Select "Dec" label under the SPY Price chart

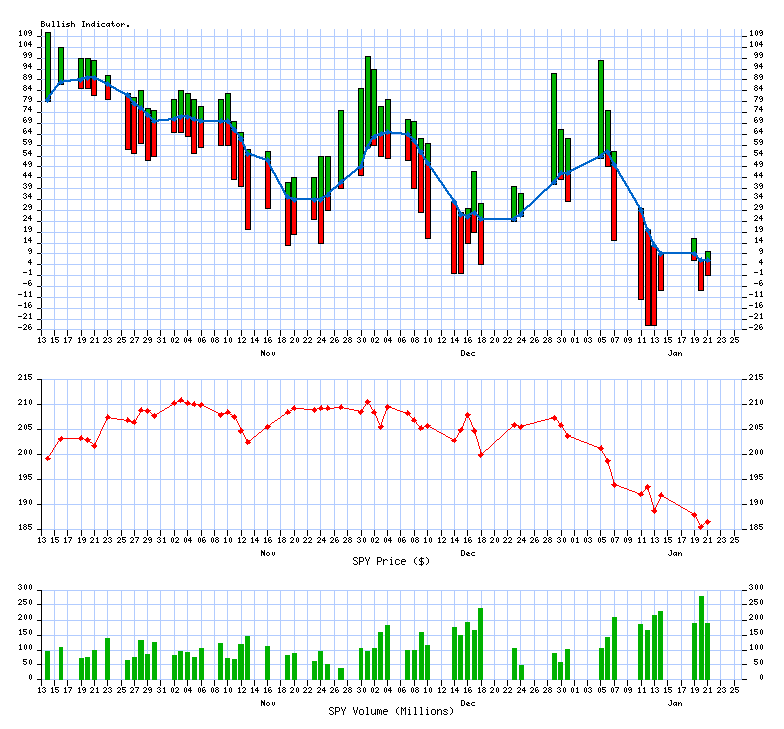point(467,552)
